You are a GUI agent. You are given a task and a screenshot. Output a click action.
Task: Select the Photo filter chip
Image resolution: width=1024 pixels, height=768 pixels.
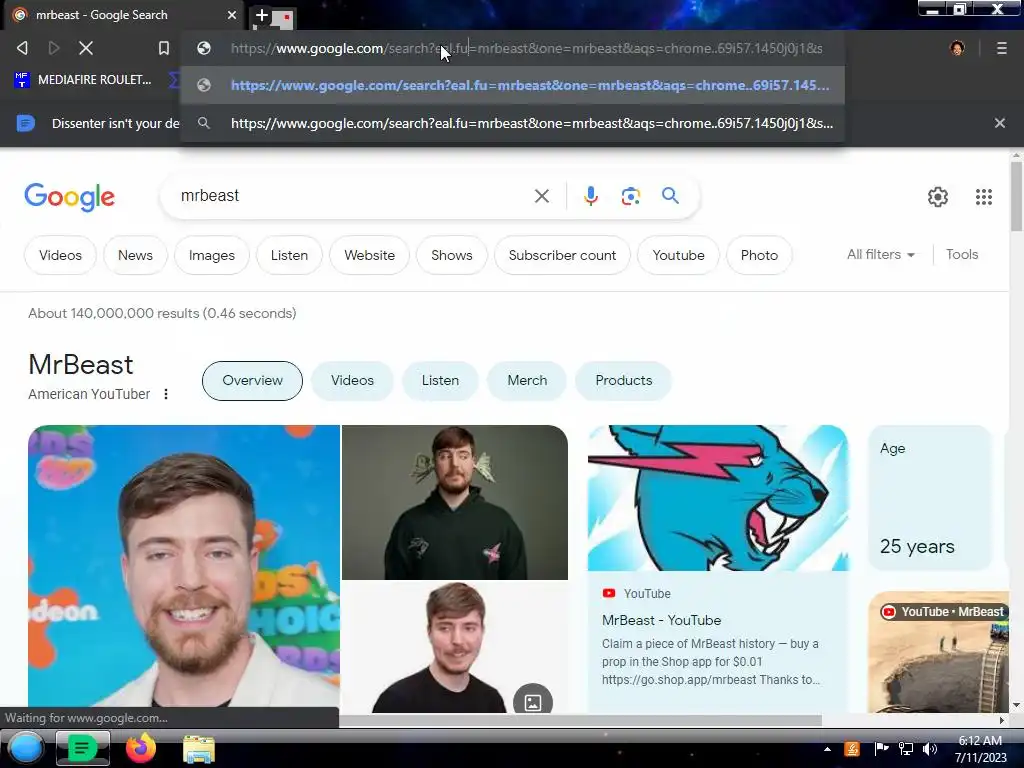[x=759, y=255]
